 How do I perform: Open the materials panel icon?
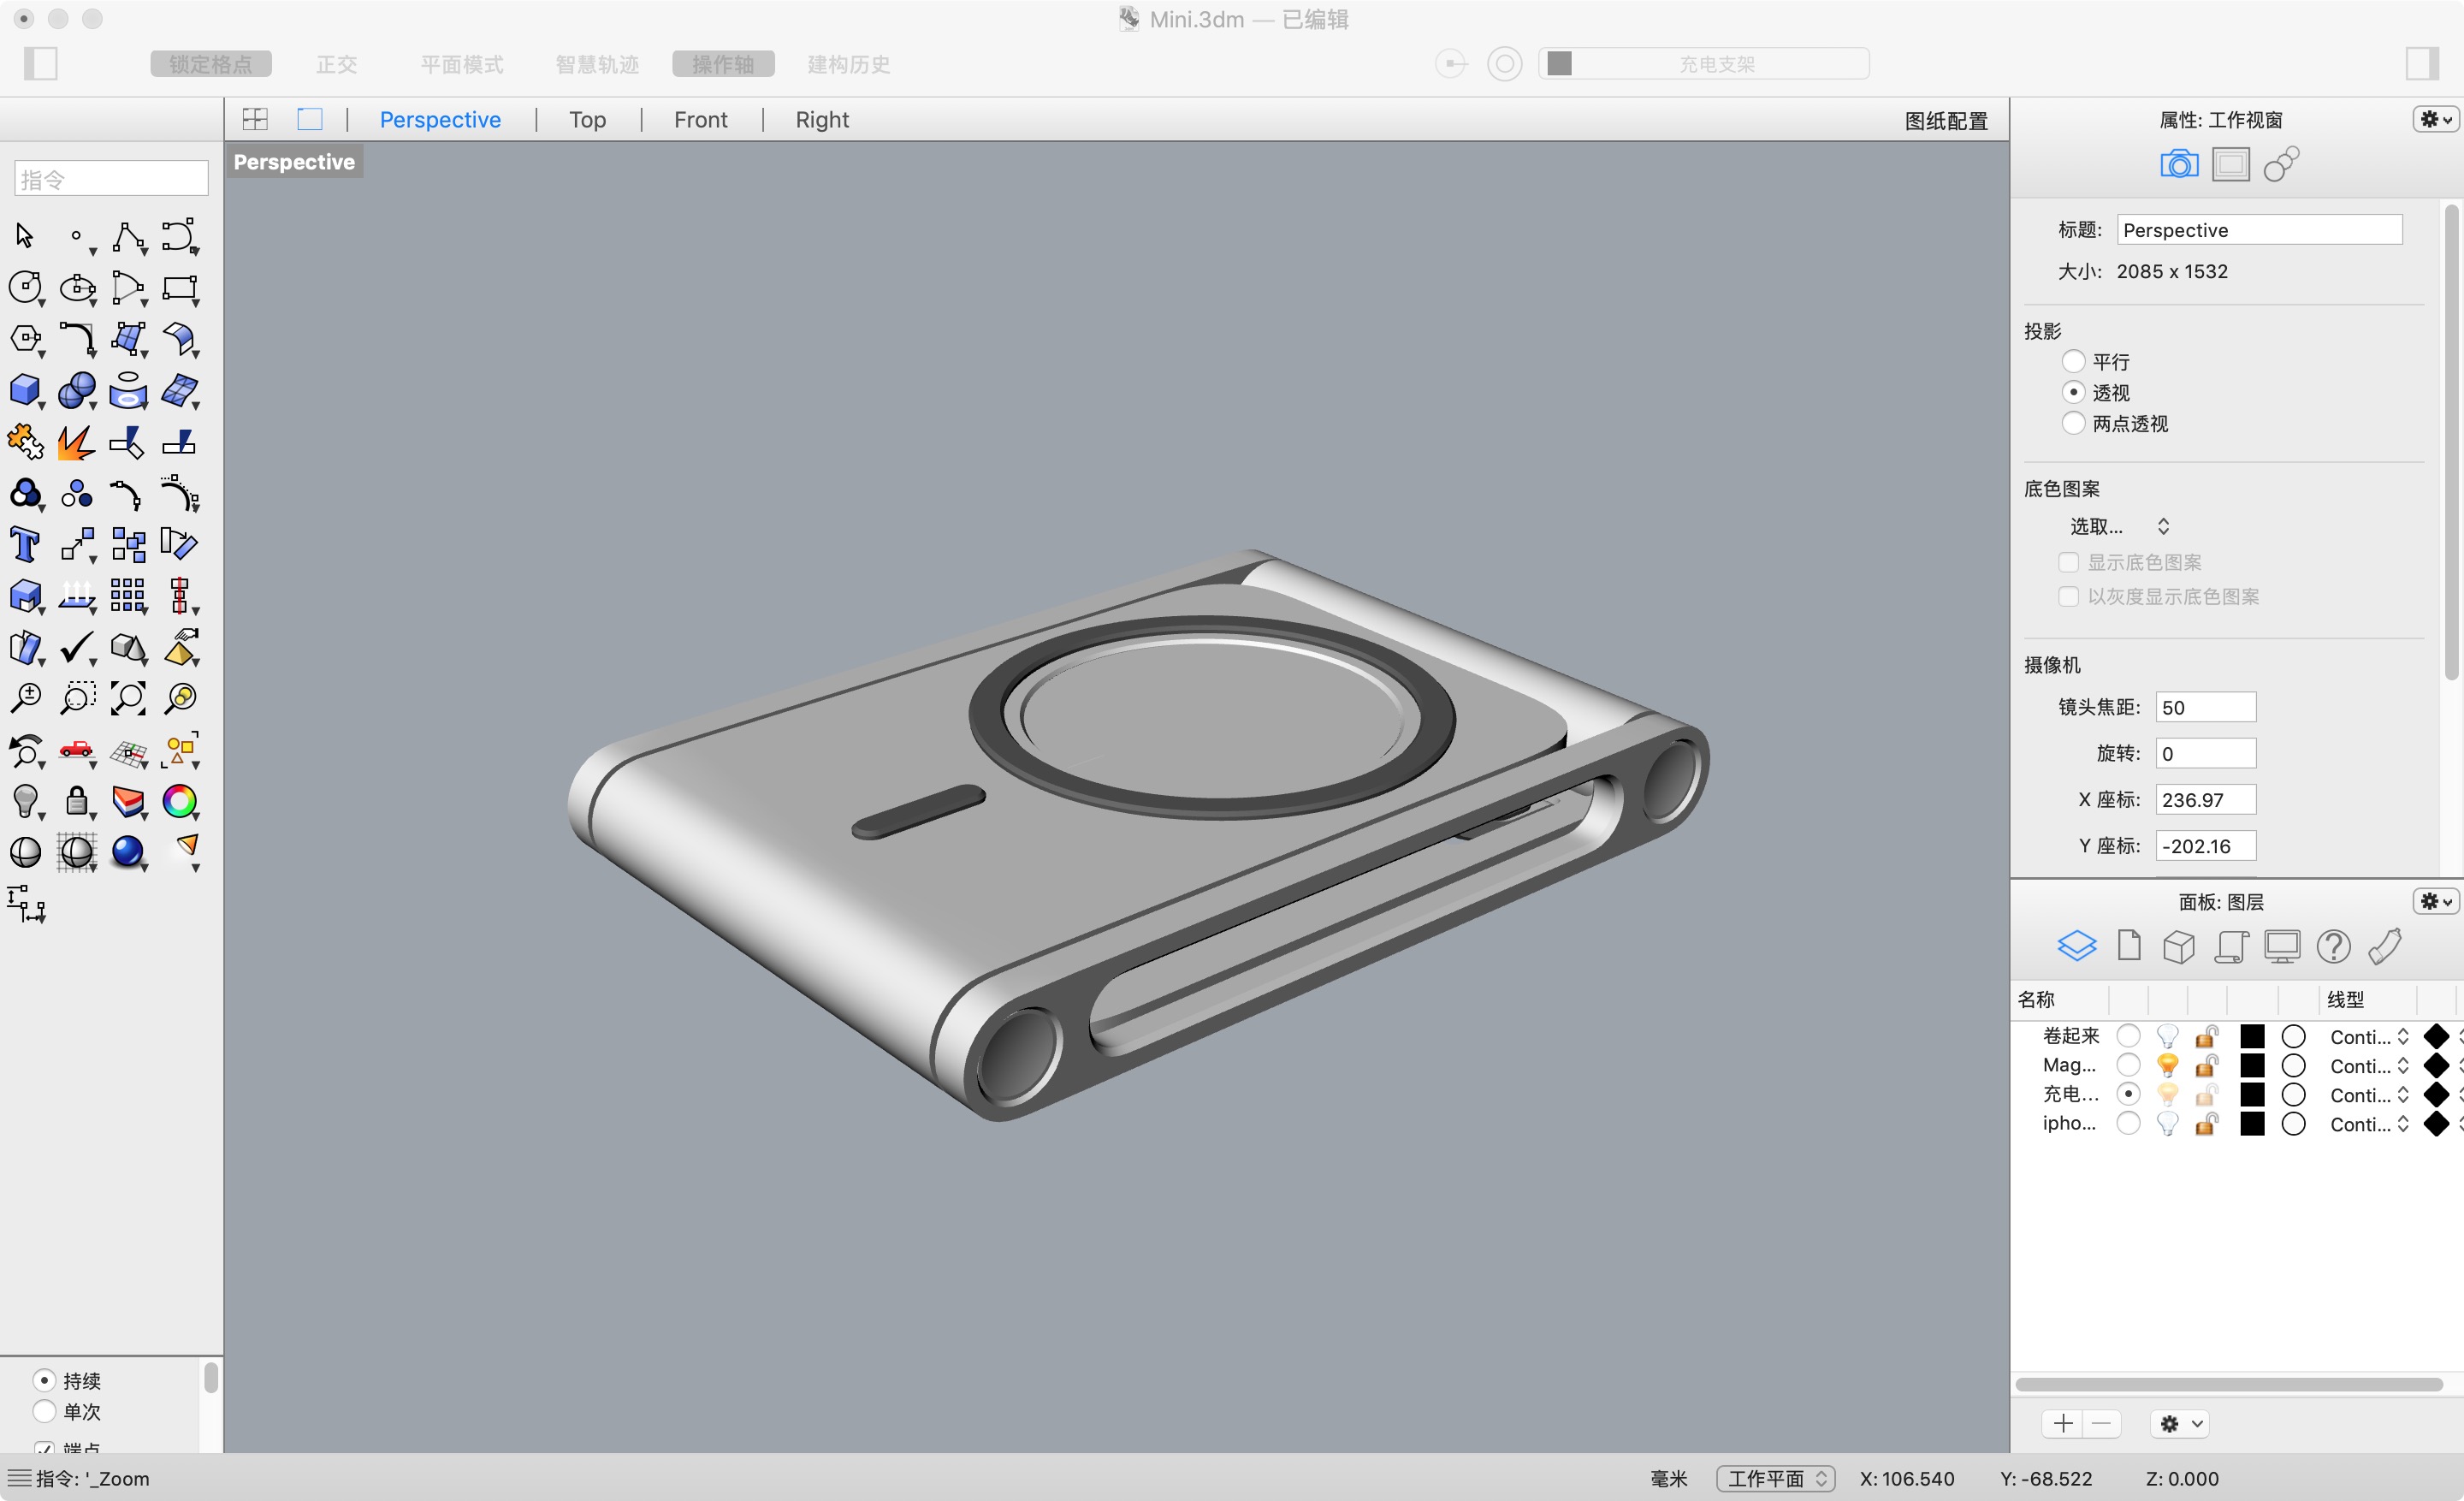coord(2386,945)
